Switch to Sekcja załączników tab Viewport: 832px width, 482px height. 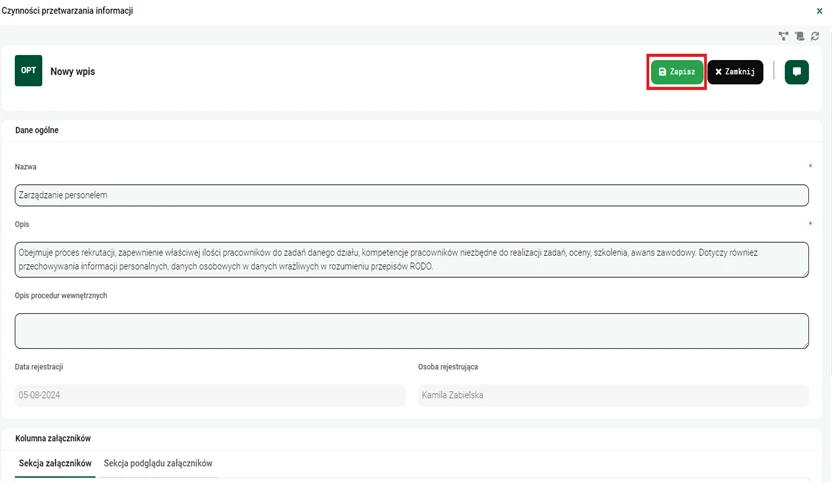pos(55,464)
